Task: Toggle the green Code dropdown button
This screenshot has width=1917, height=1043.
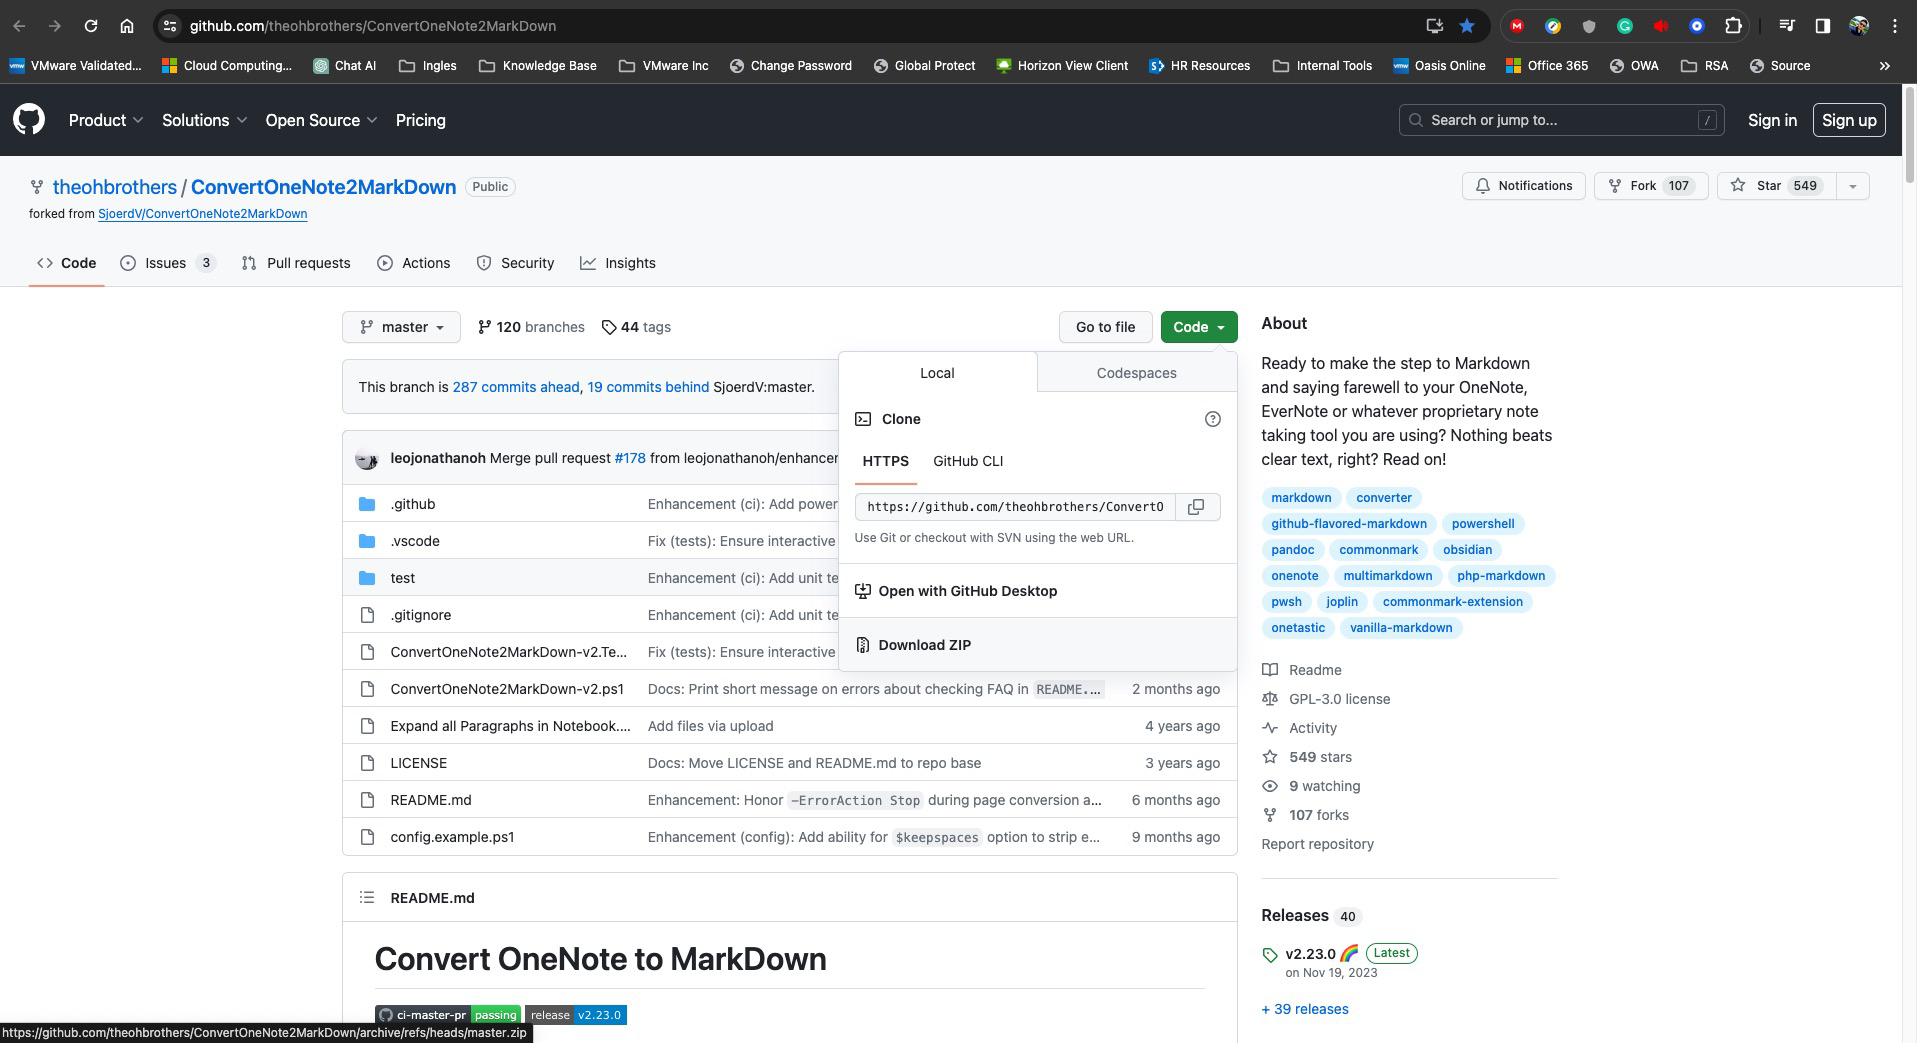Action: pyautogui.click(x=1199, y=327)
